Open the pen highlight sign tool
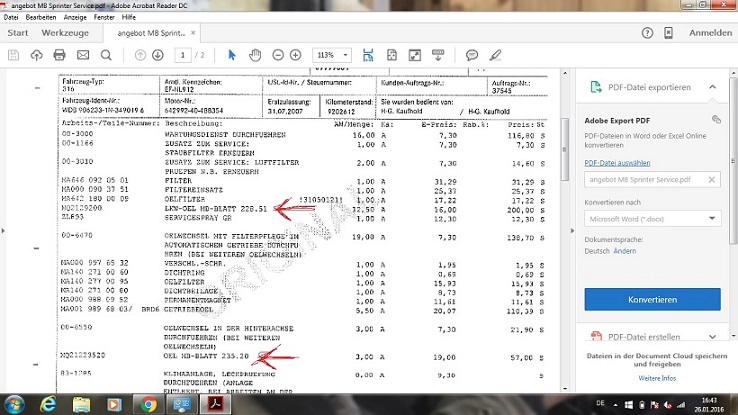 click(496, 54)
